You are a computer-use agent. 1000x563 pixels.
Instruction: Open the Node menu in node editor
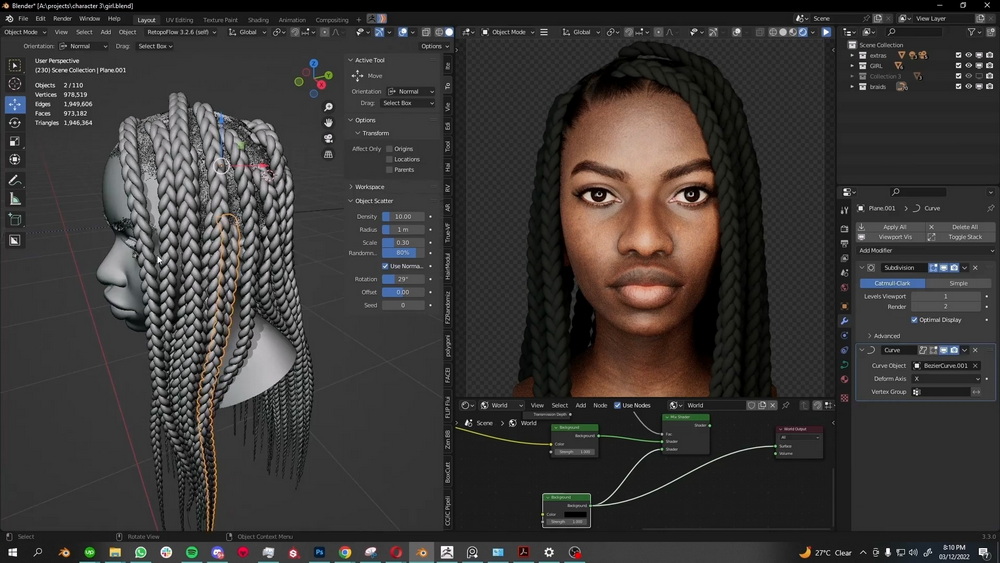600,405
